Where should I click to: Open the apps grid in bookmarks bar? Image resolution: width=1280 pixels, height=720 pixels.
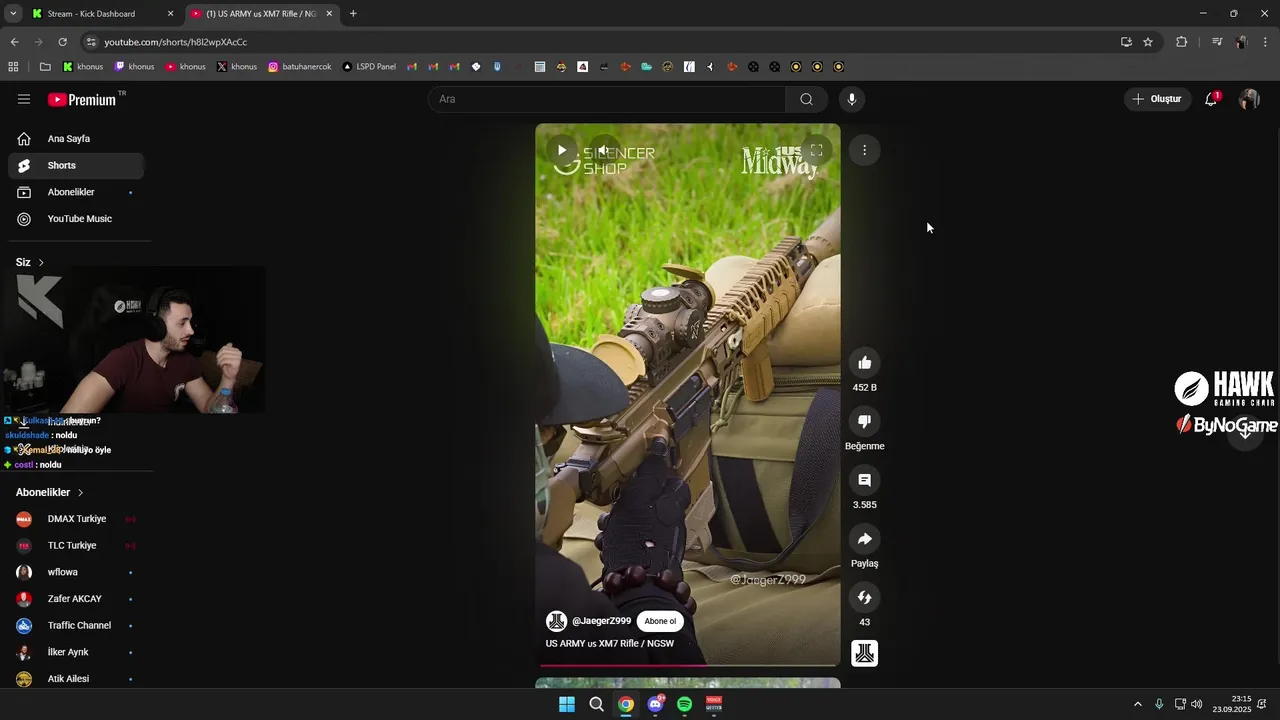13,67
